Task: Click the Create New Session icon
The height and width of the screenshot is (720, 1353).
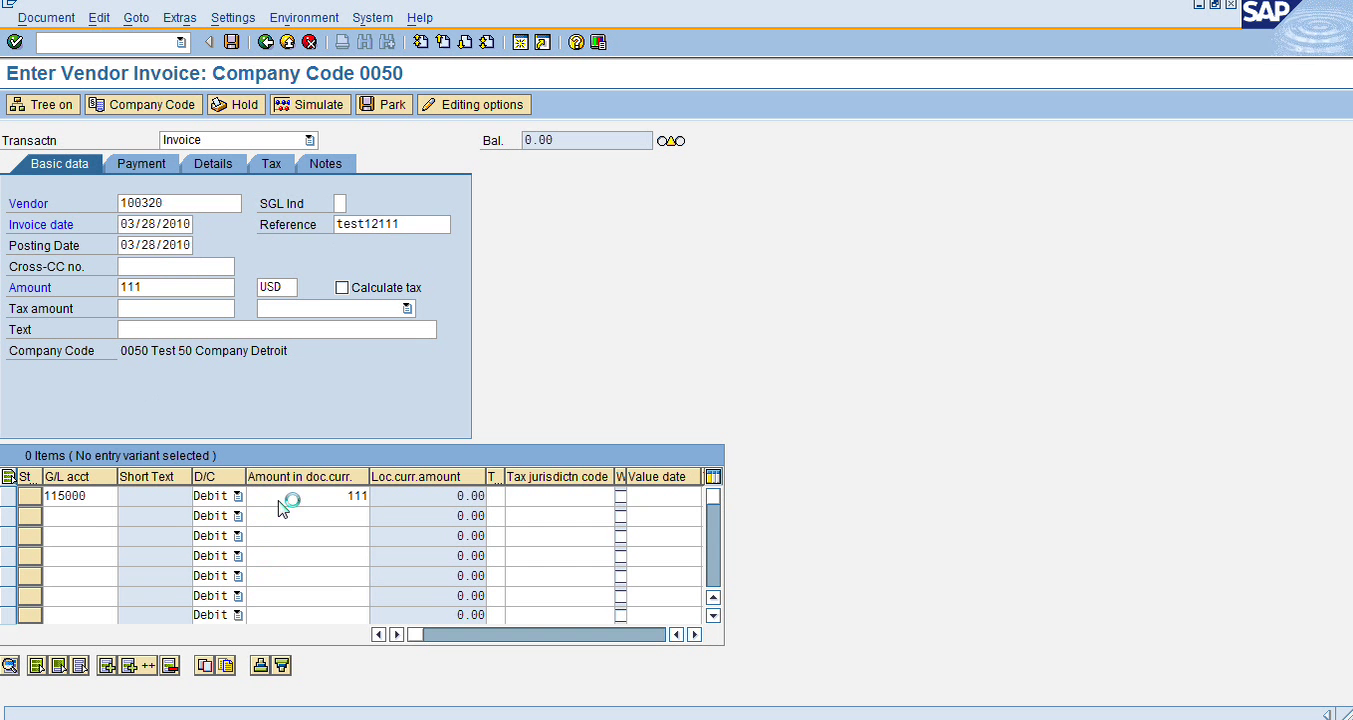Action: click(520, 42)
